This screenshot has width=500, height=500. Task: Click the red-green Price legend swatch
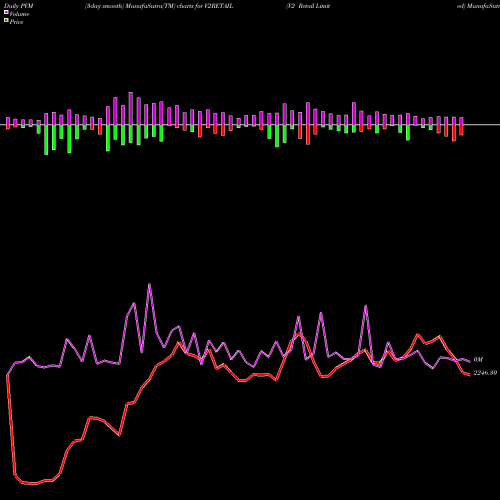[x=6, y=21]
